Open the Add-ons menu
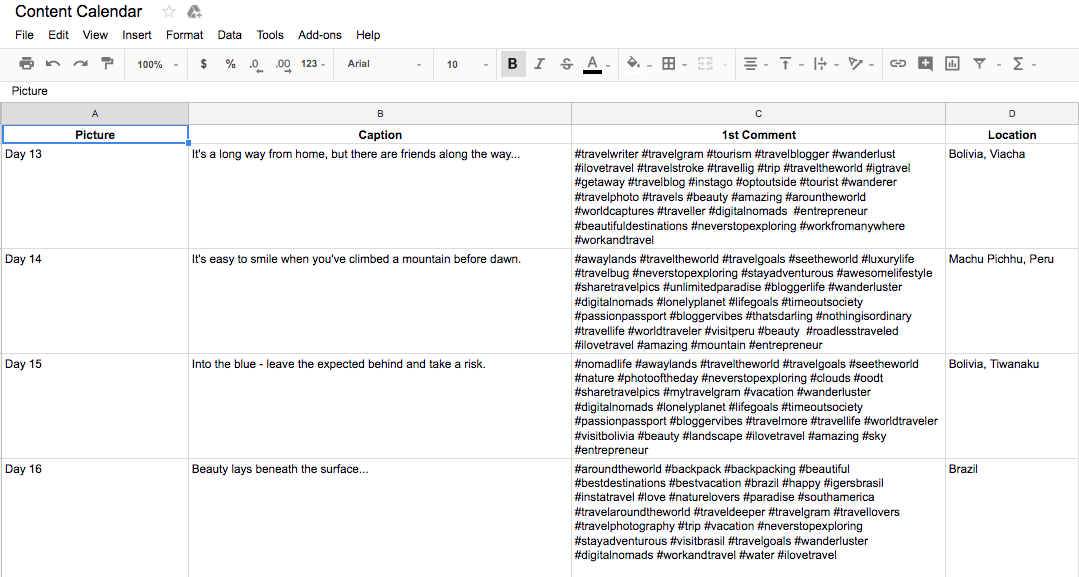This screenshot has width=1079, height=577. coord(320,35)
